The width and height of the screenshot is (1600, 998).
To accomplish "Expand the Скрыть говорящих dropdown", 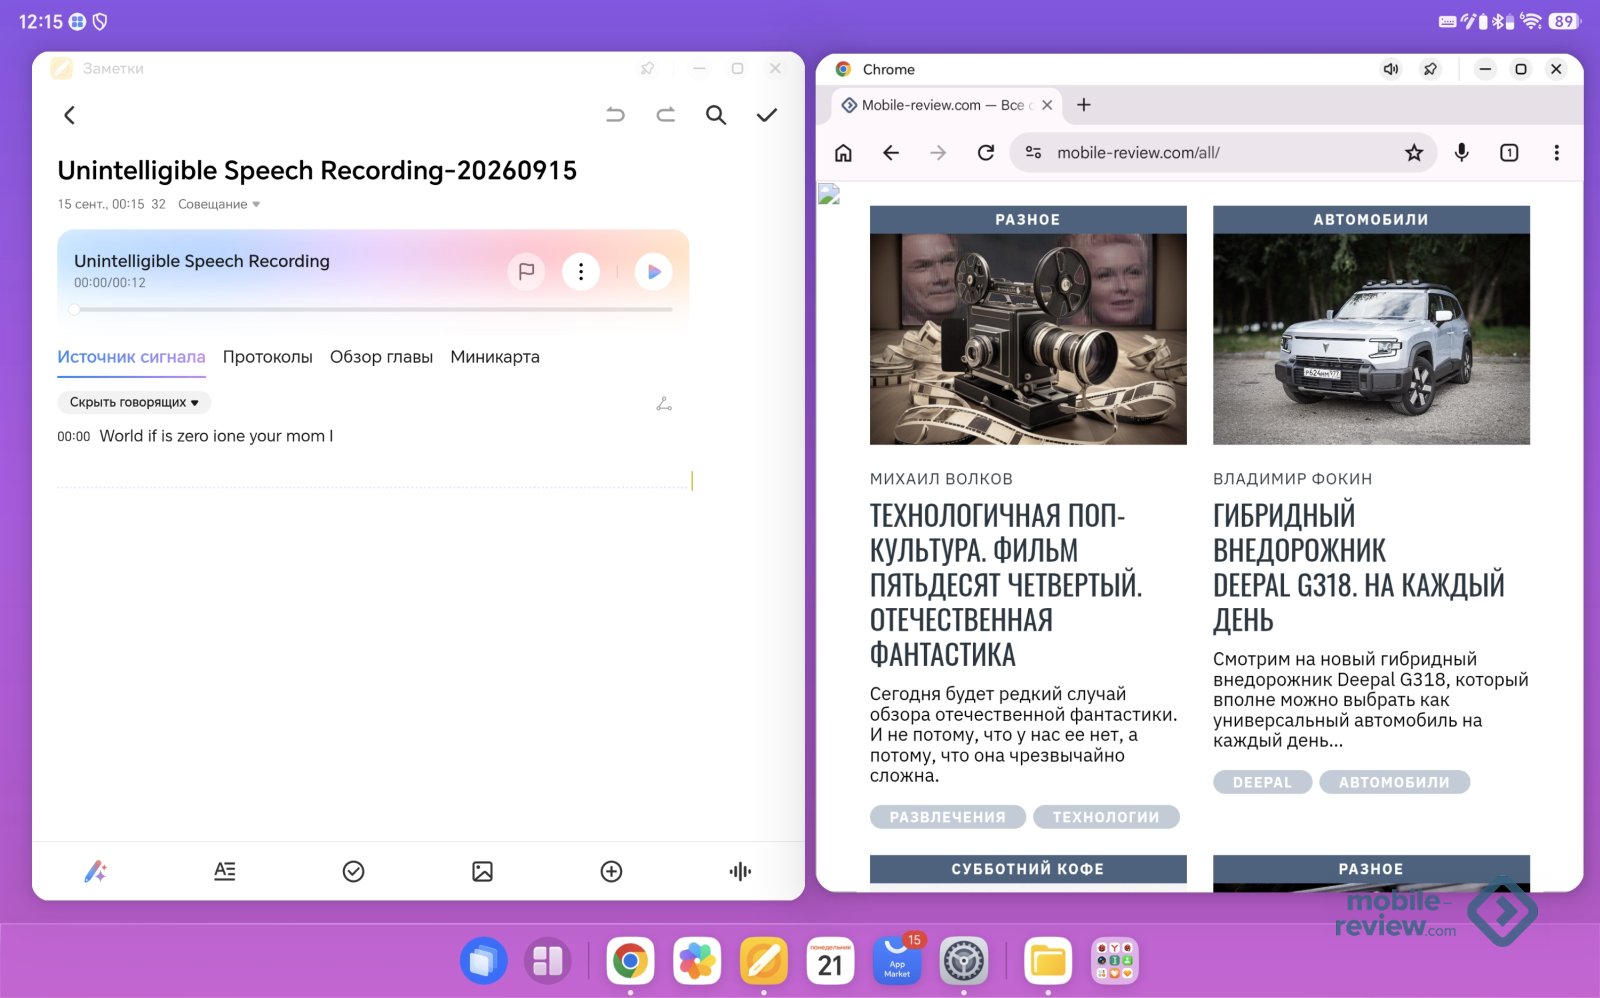I will click(134, 402).
